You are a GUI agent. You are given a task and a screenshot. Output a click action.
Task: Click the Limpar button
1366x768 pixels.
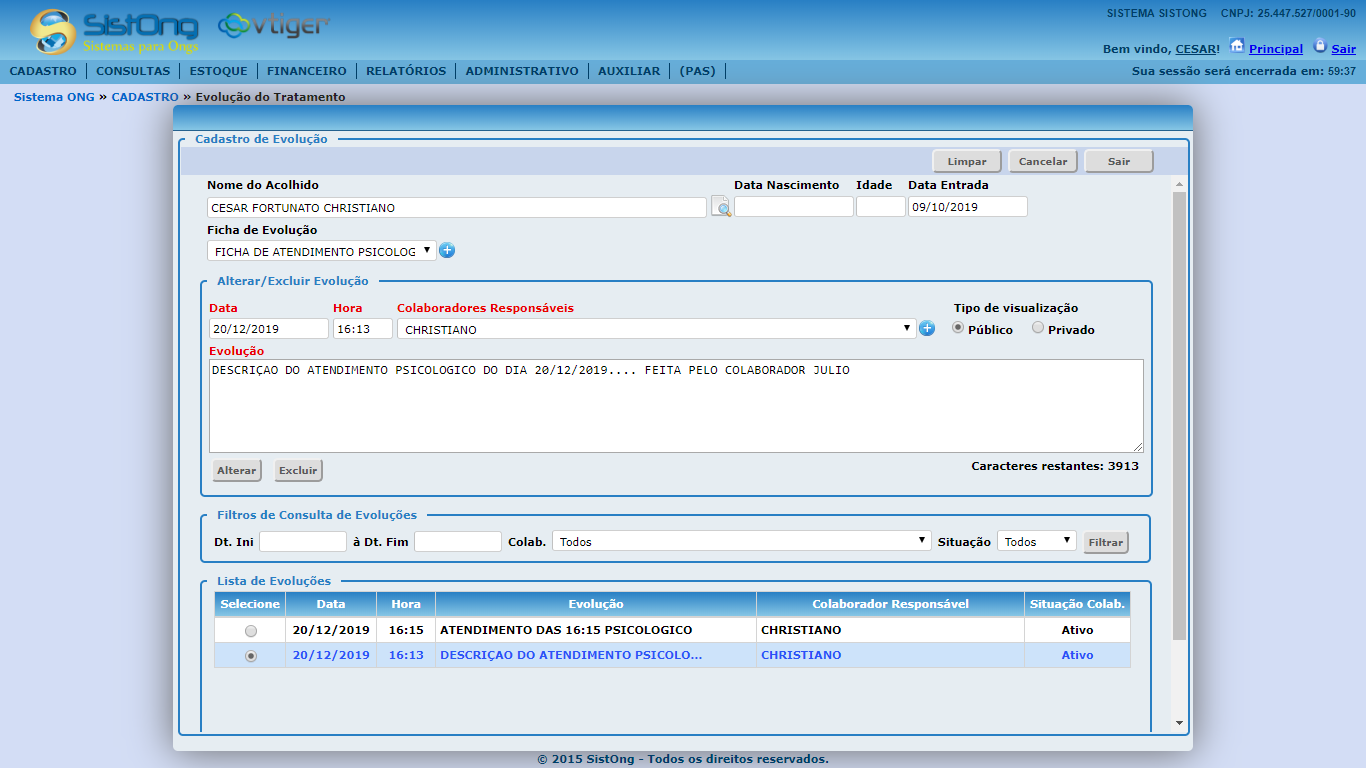967,161
